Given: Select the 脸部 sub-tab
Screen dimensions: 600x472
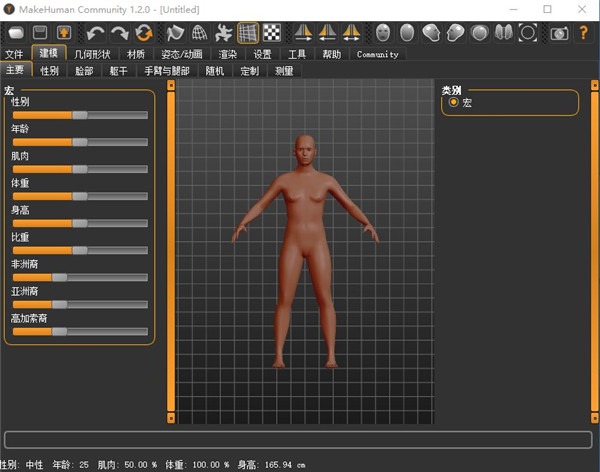Looking at the screenshot, I should pos(84,71).
